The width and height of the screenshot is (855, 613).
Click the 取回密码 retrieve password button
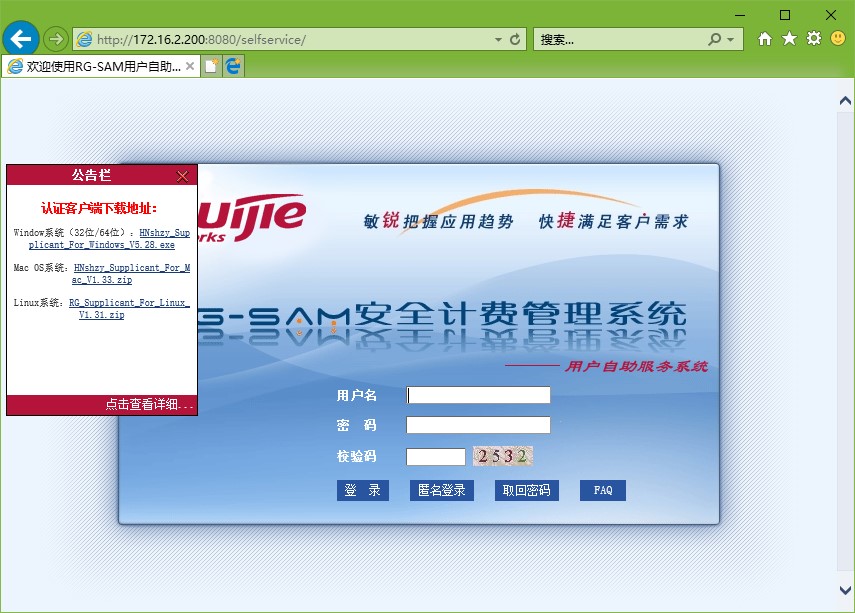[527, 490]
